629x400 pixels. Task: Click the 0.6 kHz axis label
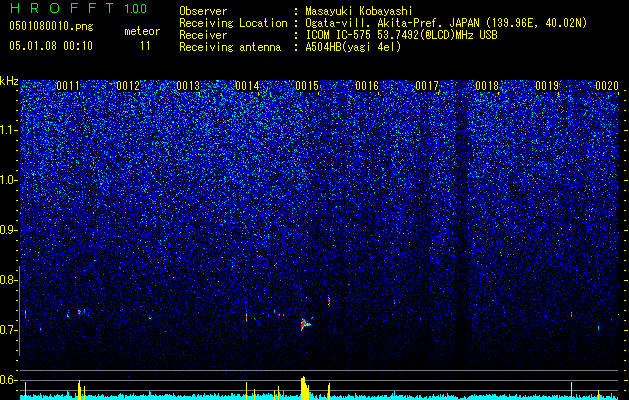pyautogui.click(x=8, y=380)
